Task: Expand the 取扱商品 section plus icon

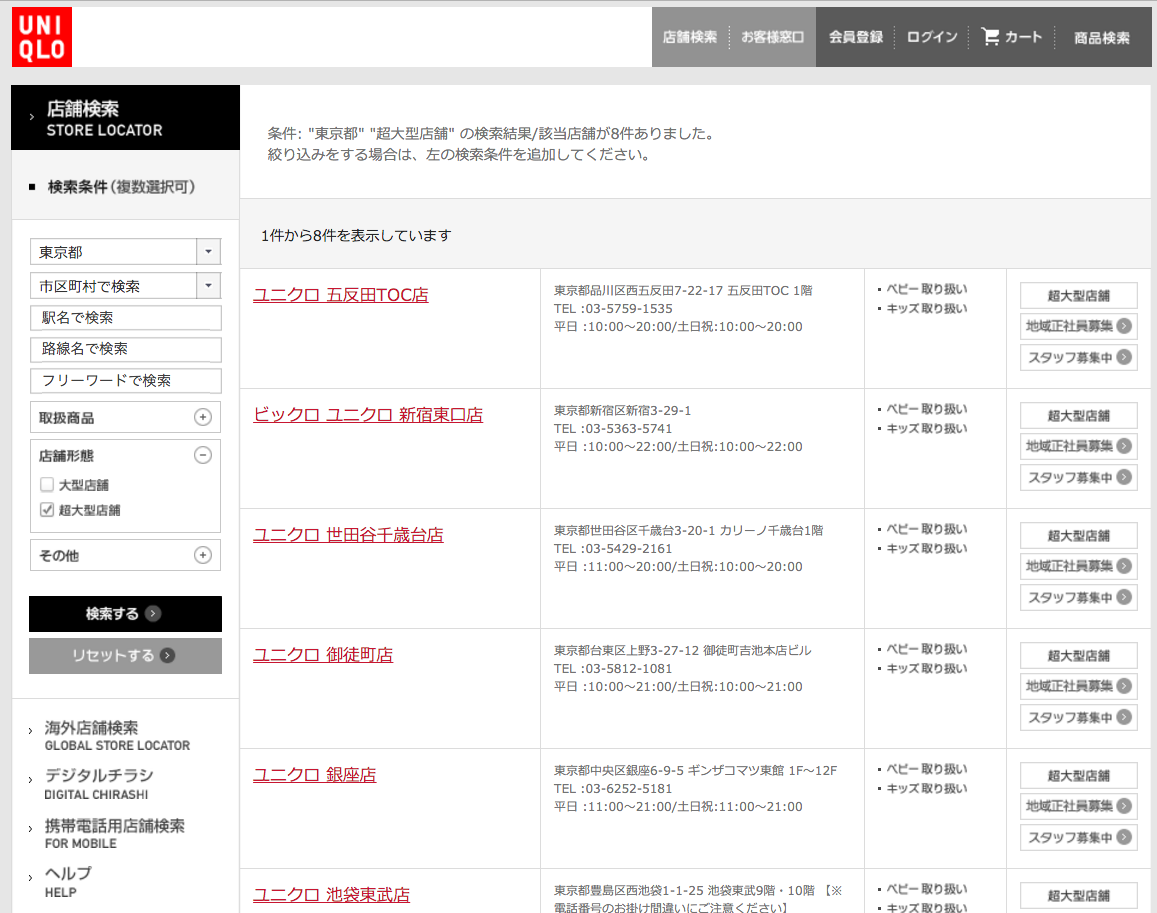Action: coord(203,417)
